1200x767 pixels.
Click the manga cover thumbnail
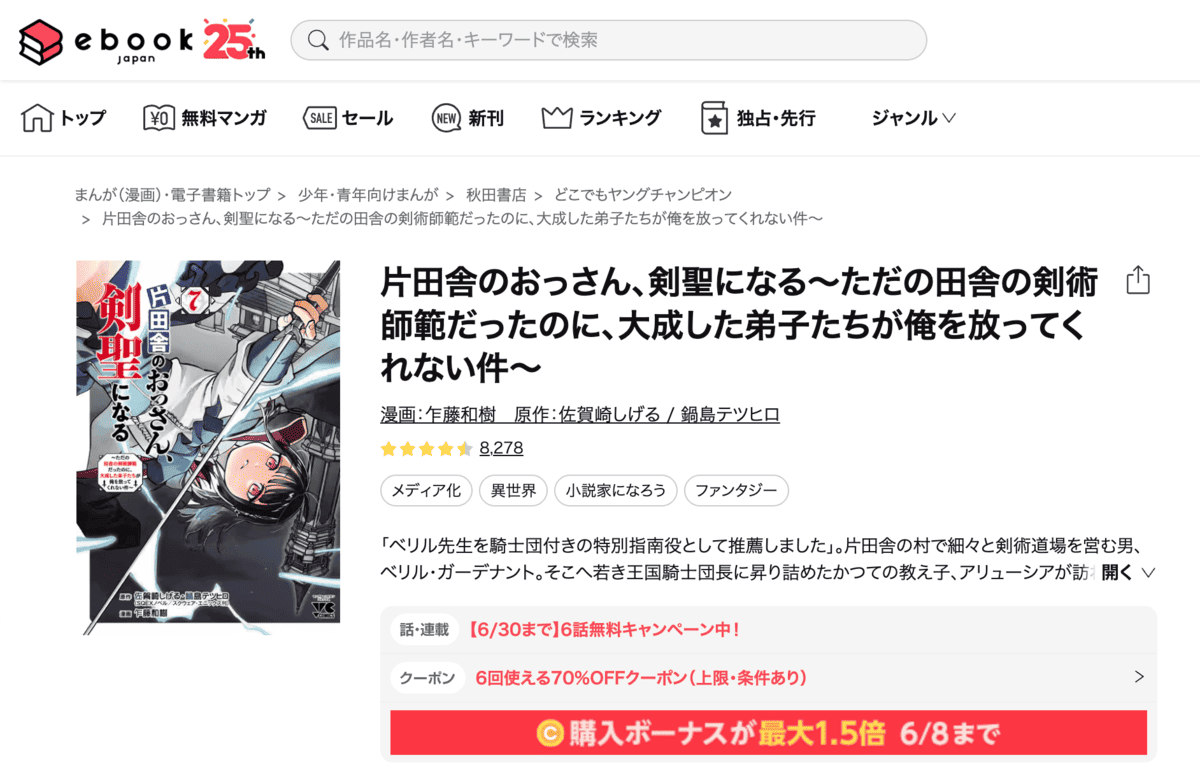tap(208, 442)
